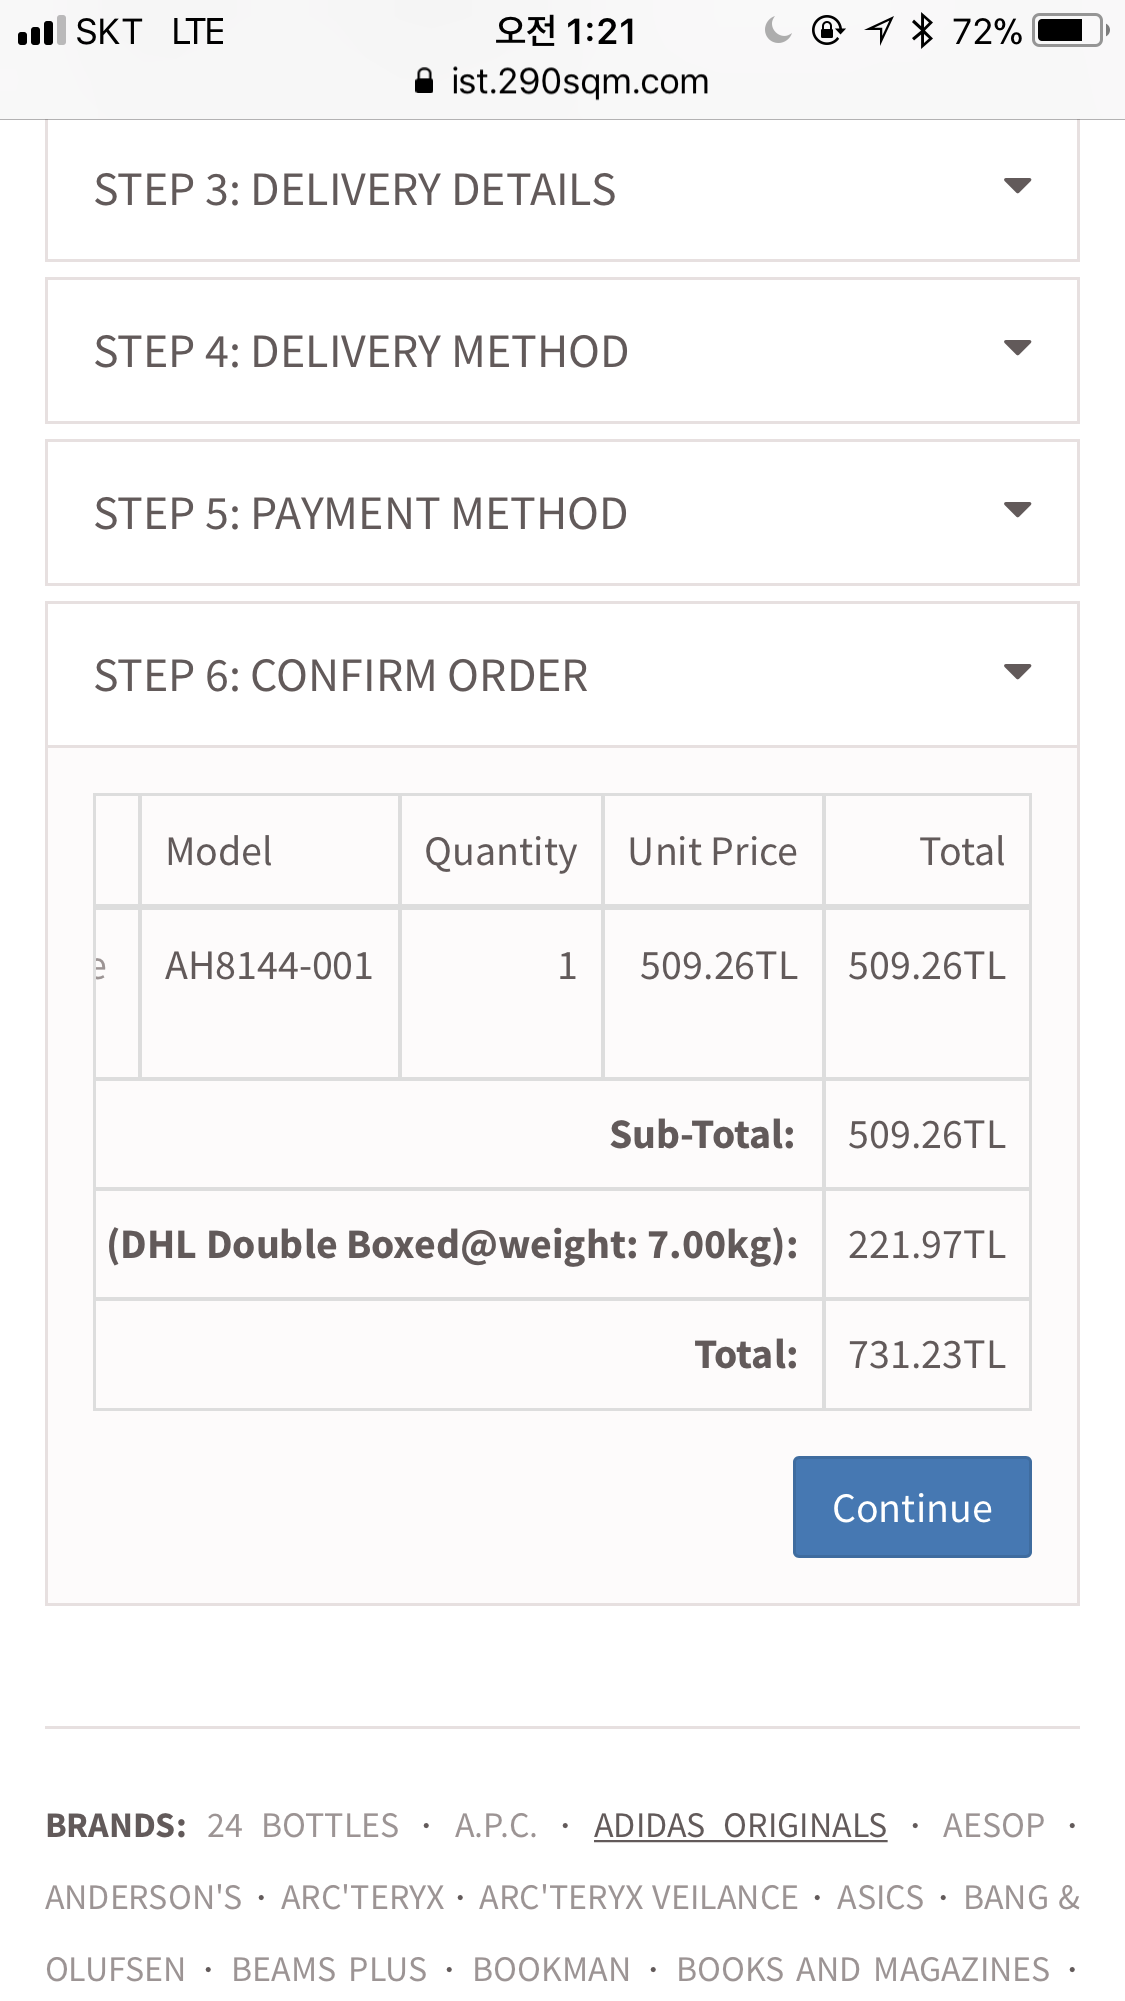The image size is (1125, 2001).
Task: Open the Bookman brand link
Action: pos(551,1970)
